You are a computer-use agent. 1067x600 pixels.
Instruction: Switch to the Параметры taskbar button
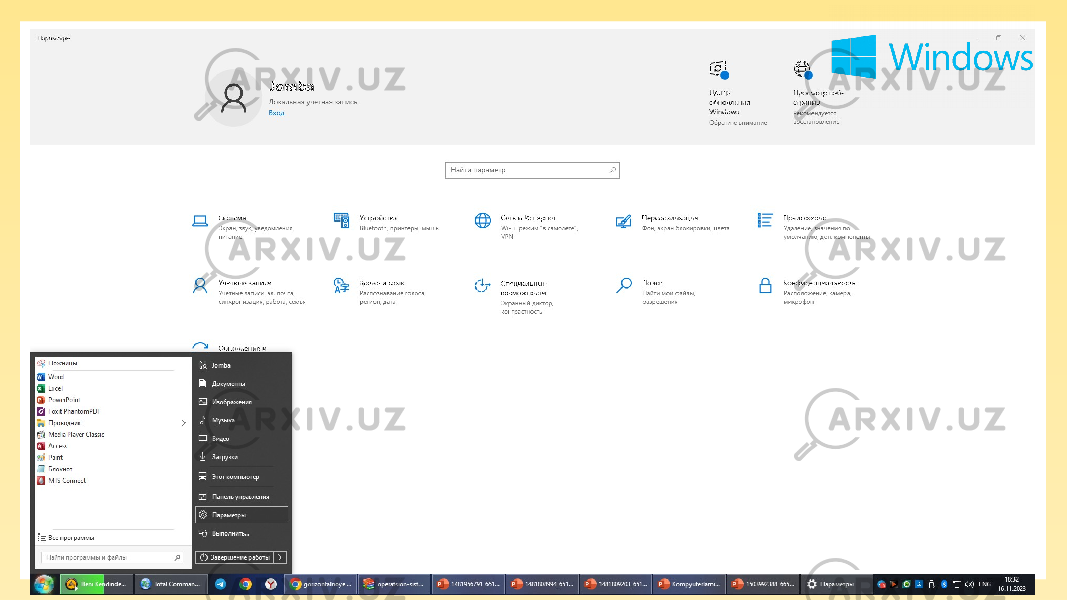pyautogui.click(x=834, y=584)
